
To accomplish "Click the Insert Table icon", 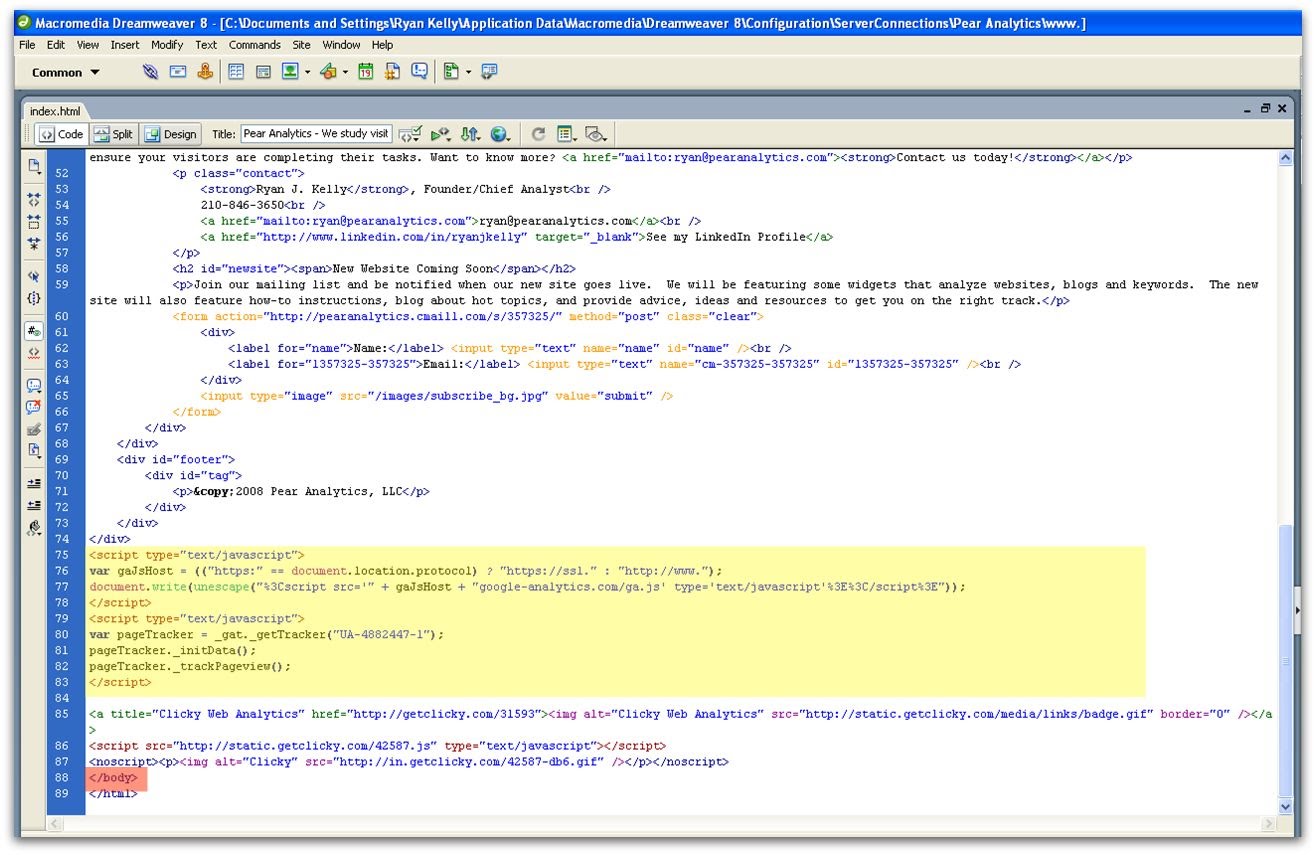I will (237, 72).
